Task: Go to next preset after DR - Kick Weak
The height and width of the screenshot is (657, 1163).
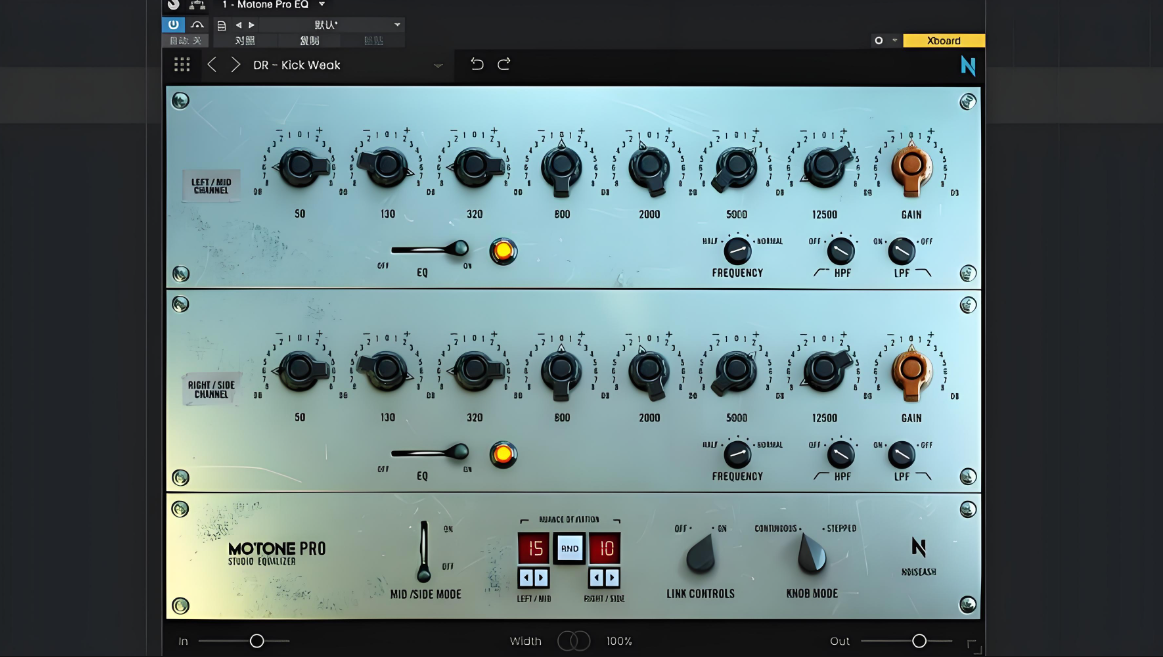Action: tap(235, 65)
